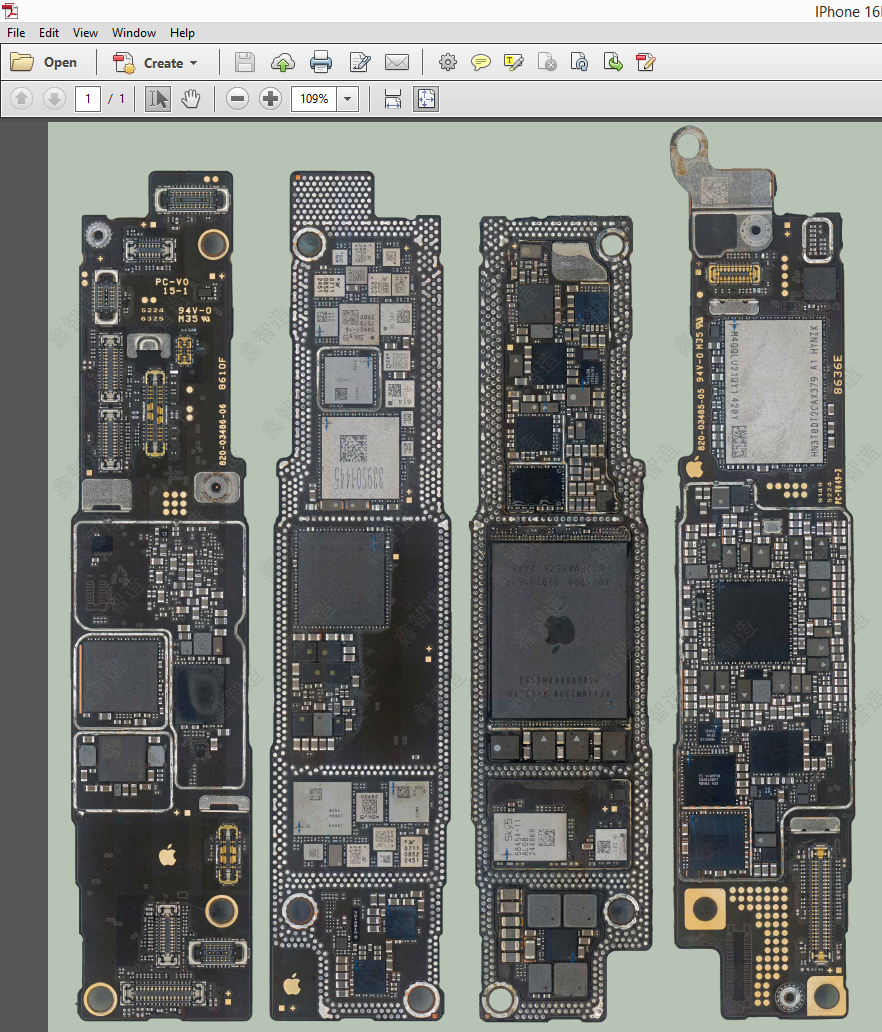
Task: Expand the Create dropdown menu
Action: click(193, 63)
